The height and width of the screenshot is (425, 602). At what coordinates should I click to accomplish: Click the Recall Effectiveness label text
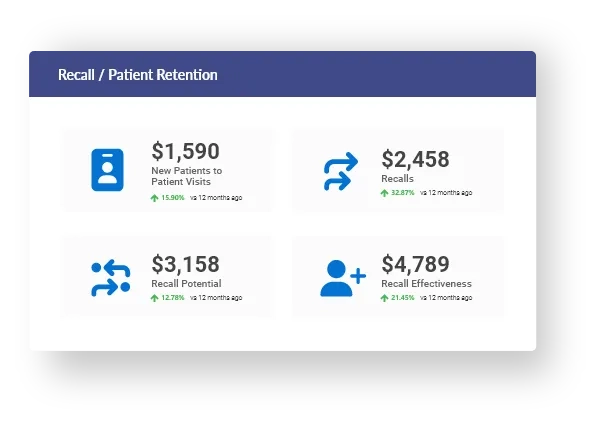pos(426,284)
